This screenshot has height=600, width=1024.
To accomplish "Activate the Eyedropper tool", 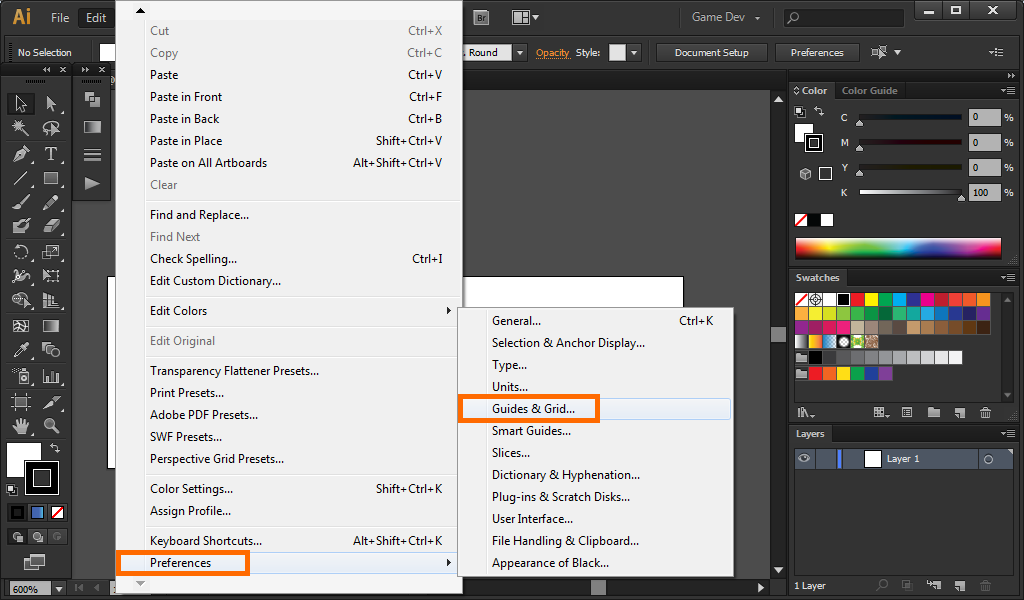I will (20, 350).
